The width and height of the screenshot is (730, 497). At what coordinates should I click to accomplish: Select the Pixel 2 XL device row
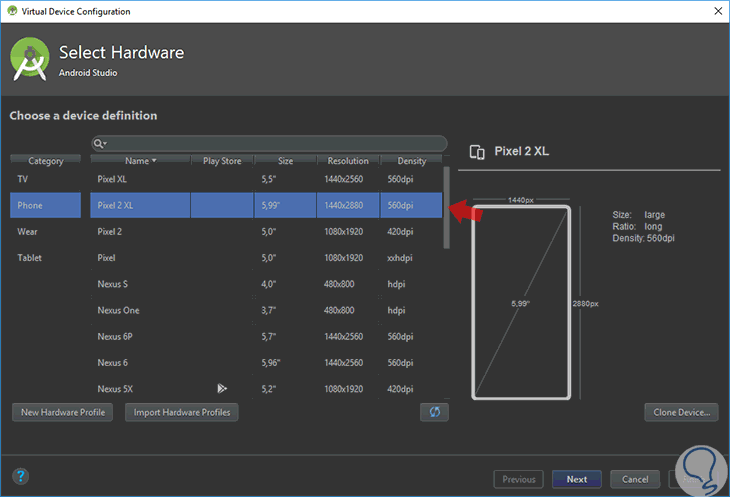click(x=266, y=205)
